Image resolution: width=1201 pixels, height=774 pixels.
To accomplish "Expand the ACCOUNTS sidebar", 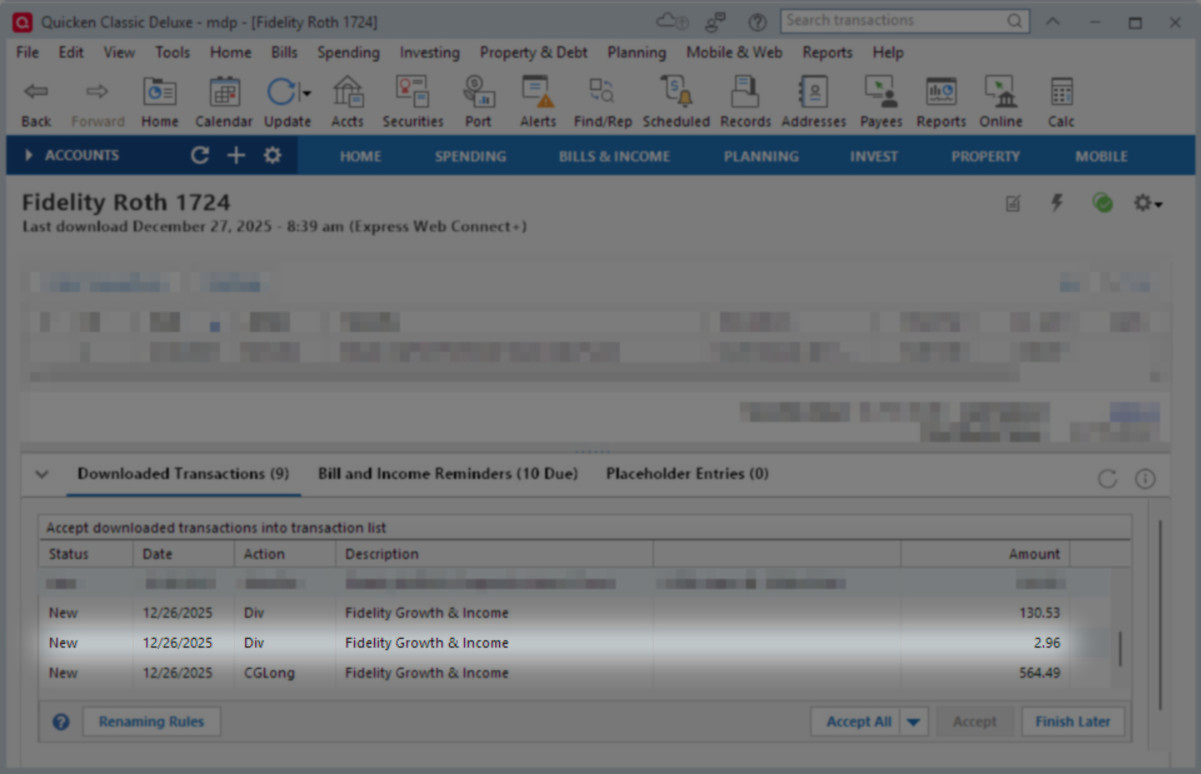I will (72, 156).
